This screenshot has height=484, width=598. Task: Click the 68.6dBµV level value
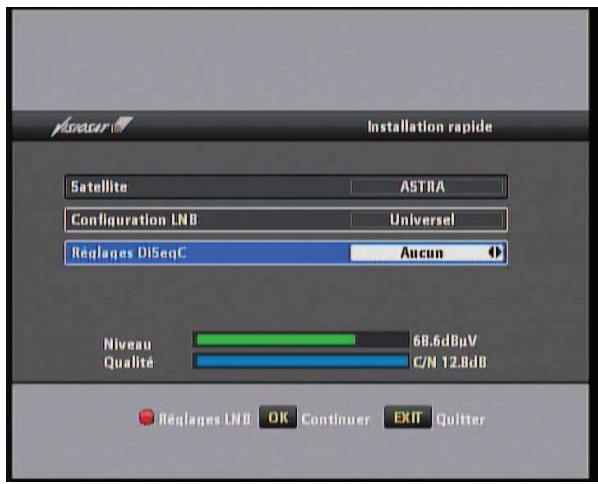point(445,341)
